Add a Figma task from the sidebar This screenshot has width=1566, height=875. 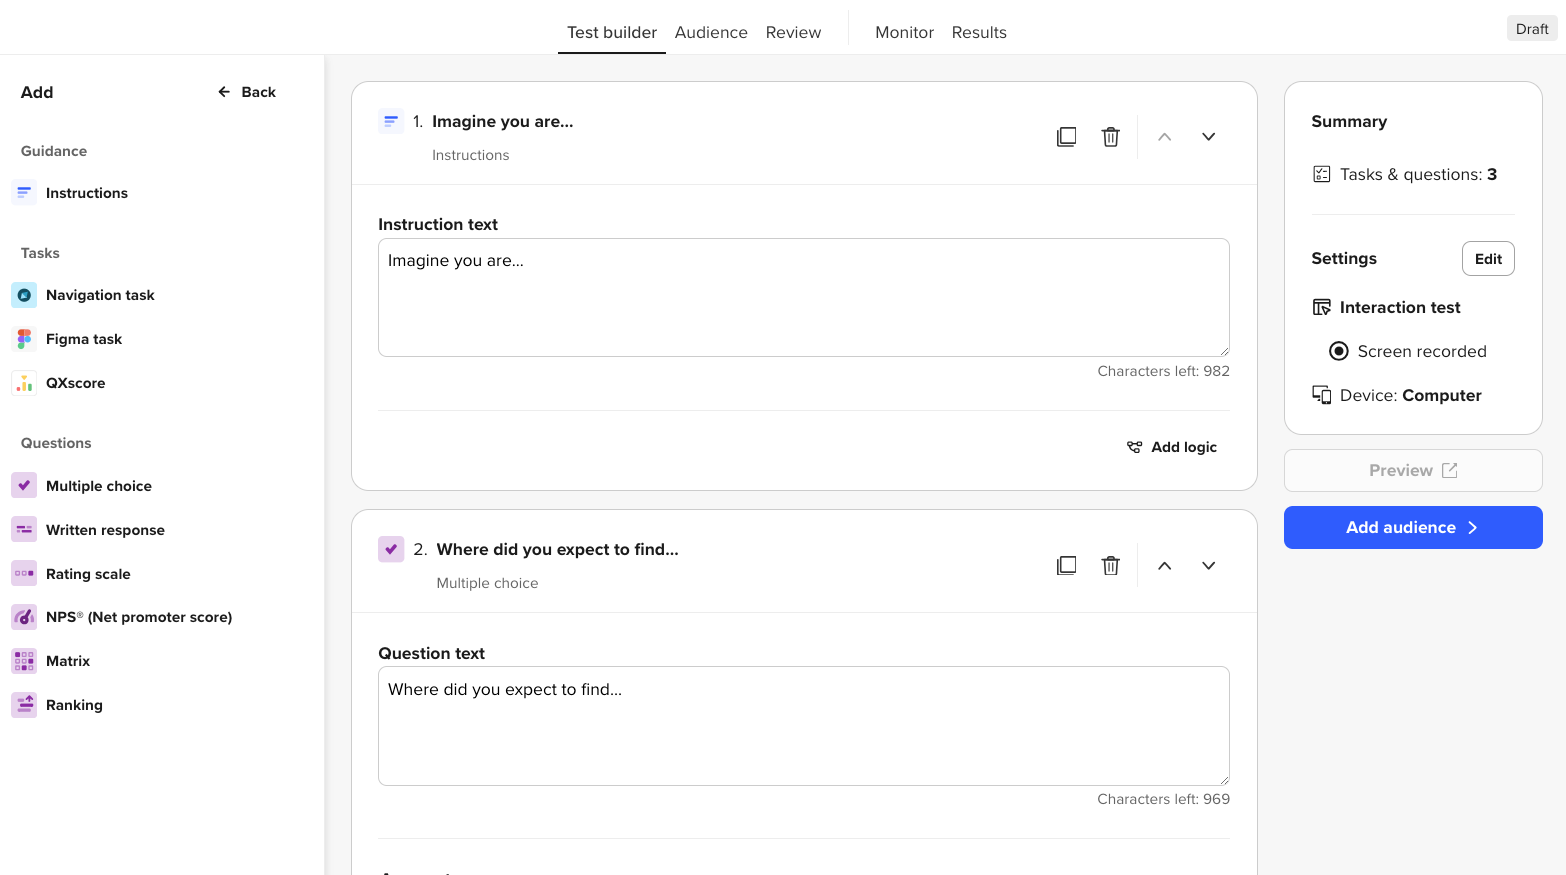pyautogui.click(x=24, y=338)
